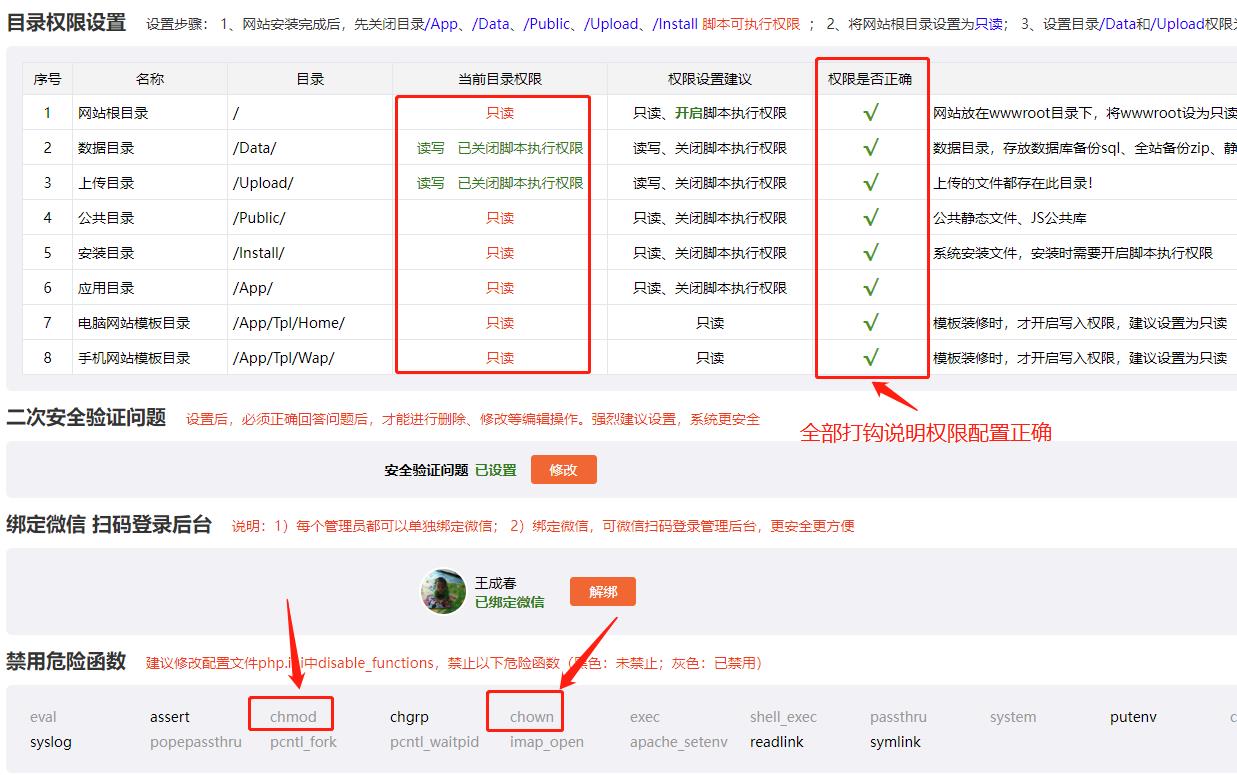
Task: Click the green checkmark in 数据目录 row
Action: point(871,148)
